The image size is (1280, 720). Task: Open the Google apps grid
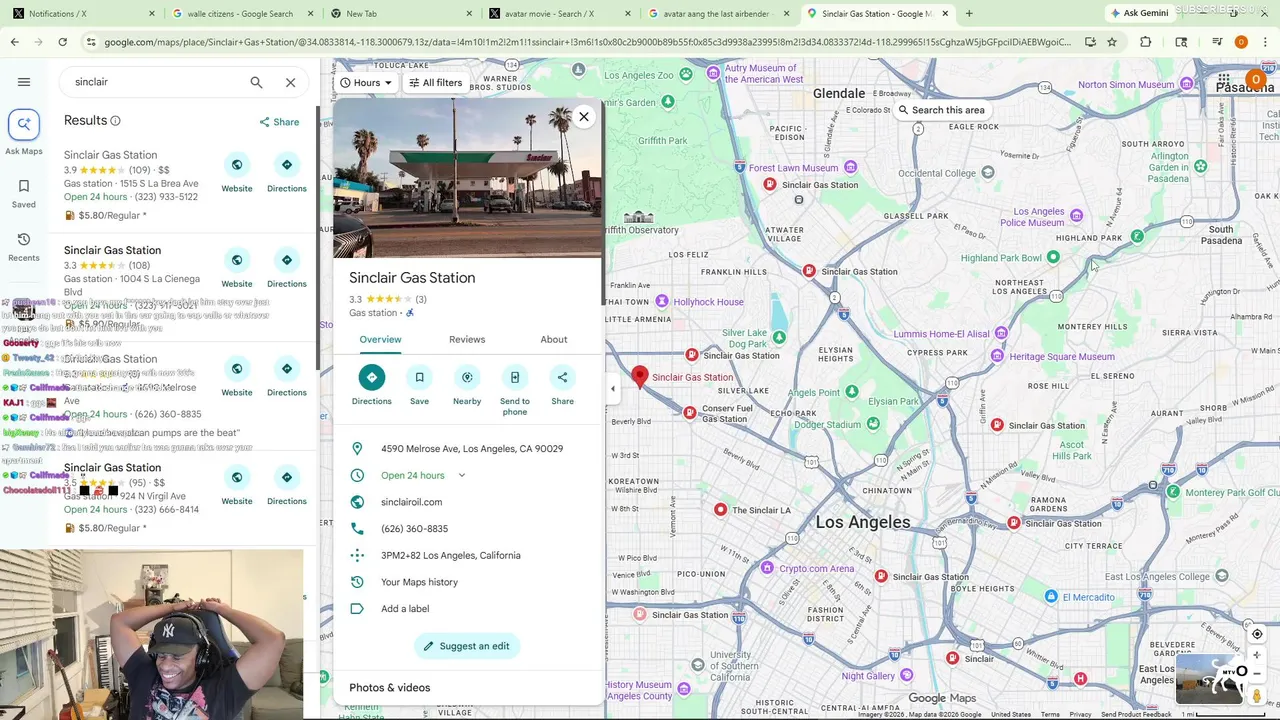[1223, 79]
